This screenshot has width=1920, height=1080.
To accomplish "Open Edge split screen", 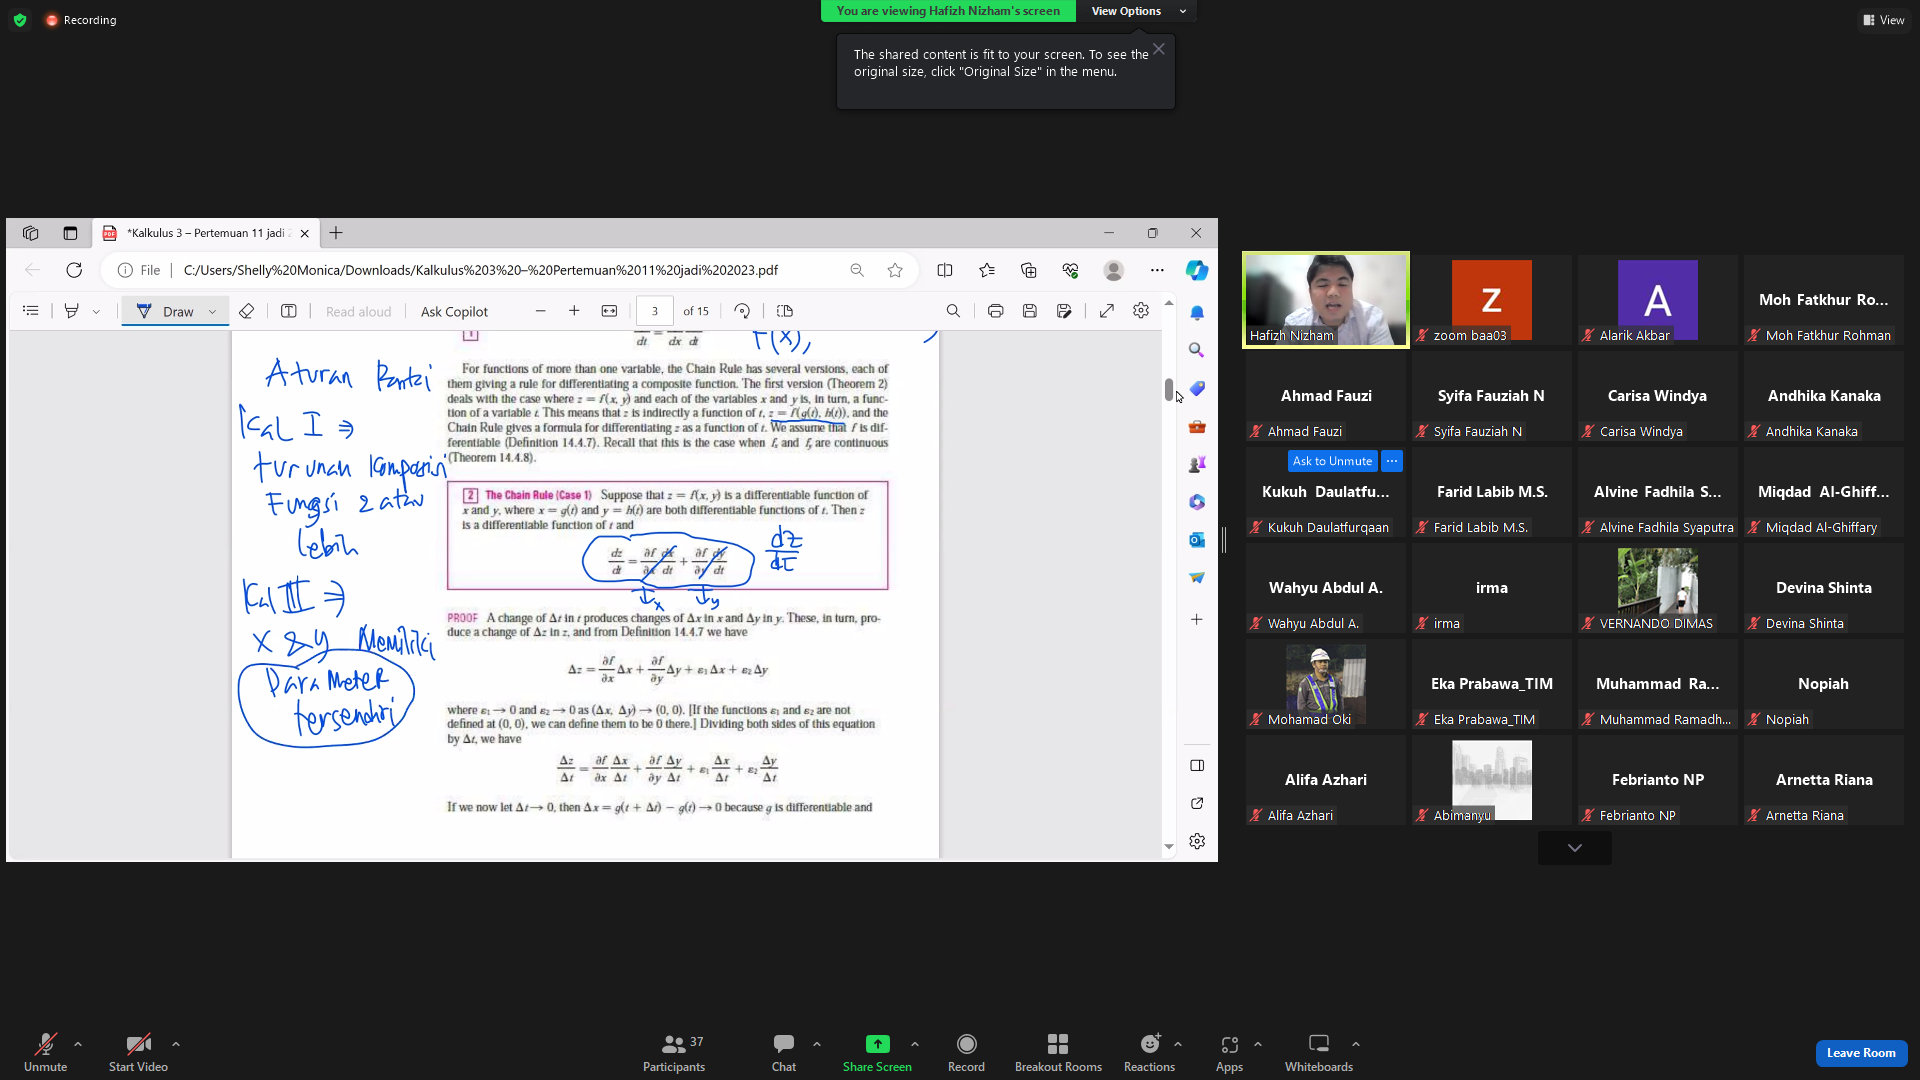I will [945, 270].
